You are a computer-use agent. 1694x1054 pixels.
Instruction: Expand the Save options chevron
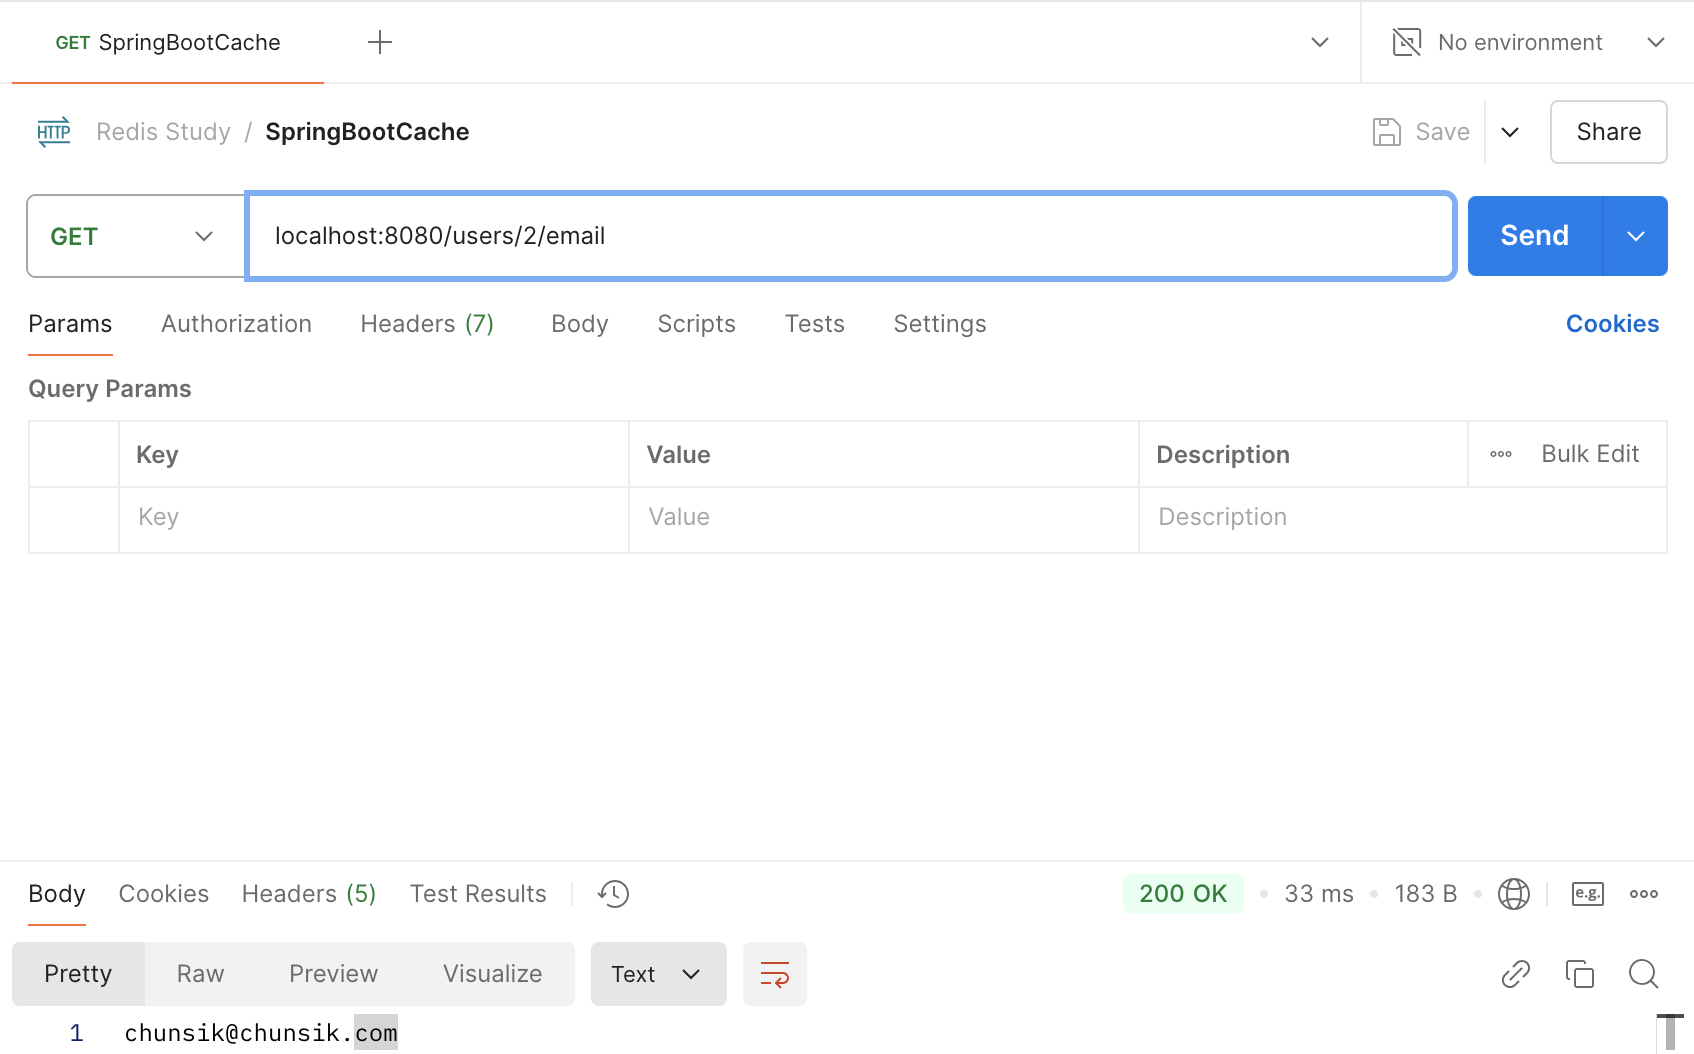[x=1510, y=132]
